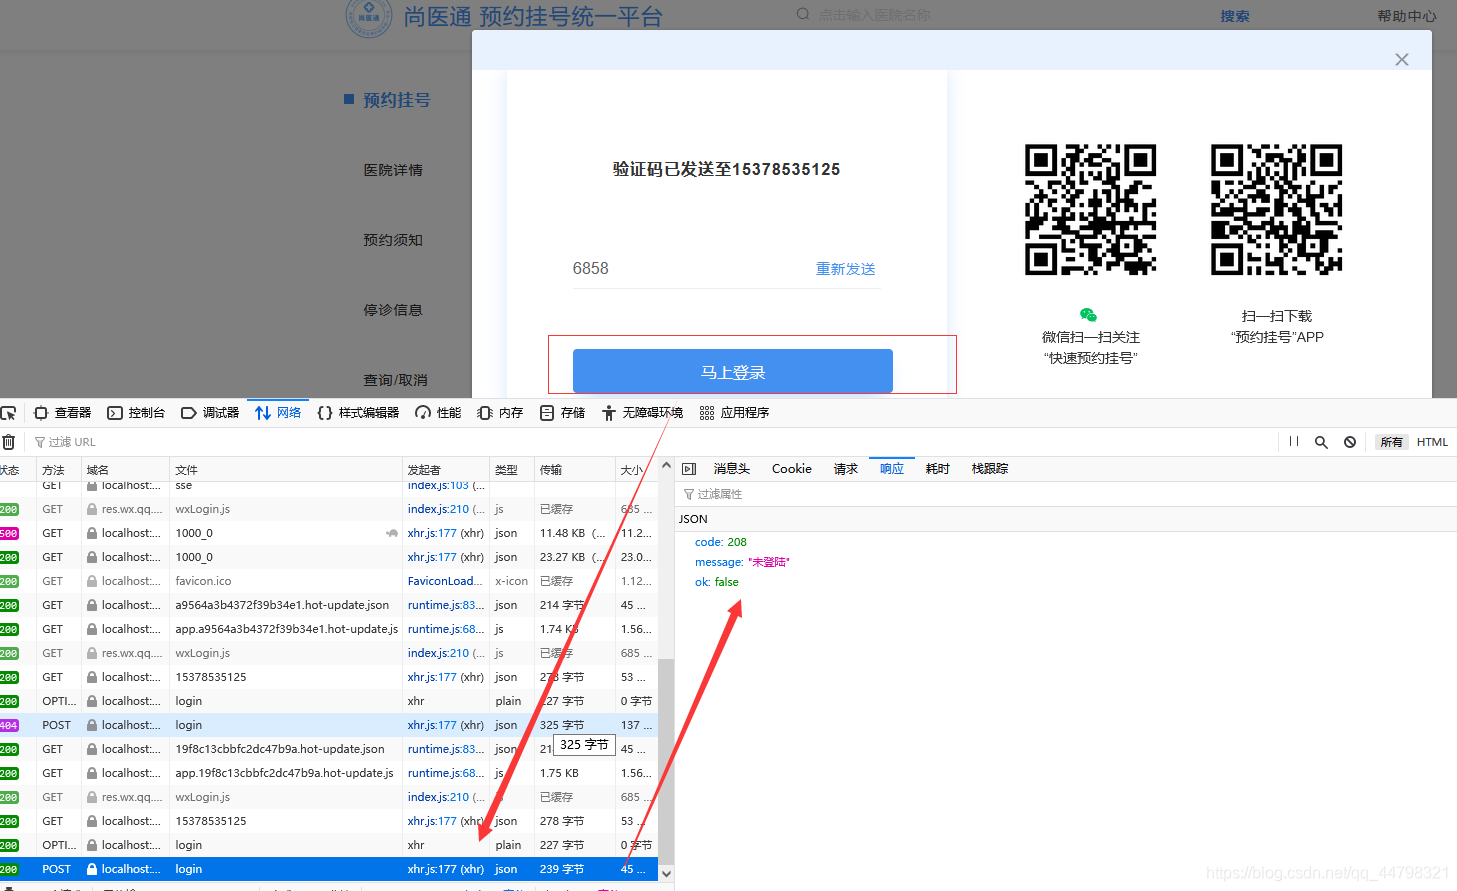This screenshot has width=1457, height=891.
Task: Select the highlighted POST login 239 字节 row
Action: [329, 869]
